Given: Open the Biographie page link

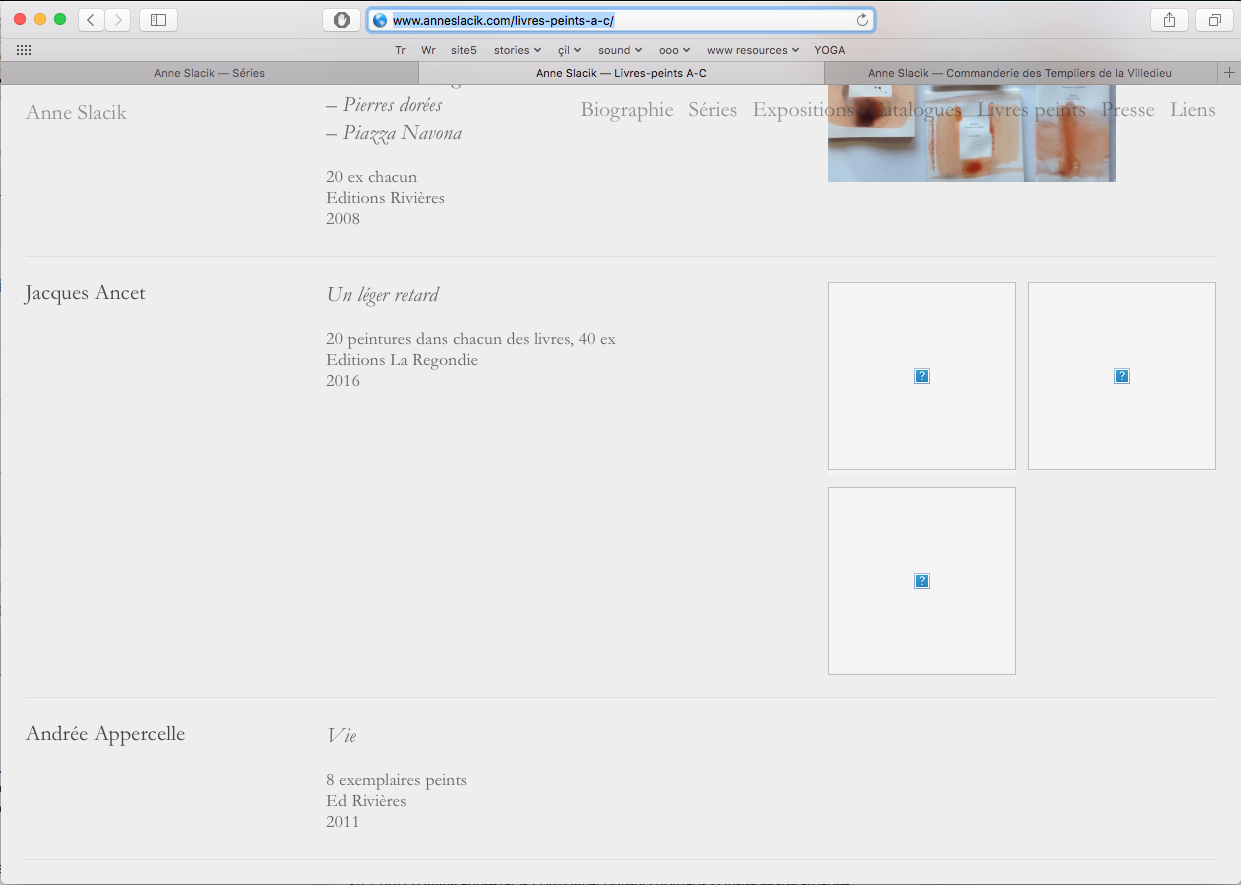Looking at the screenshot, I should pos(627,110).
